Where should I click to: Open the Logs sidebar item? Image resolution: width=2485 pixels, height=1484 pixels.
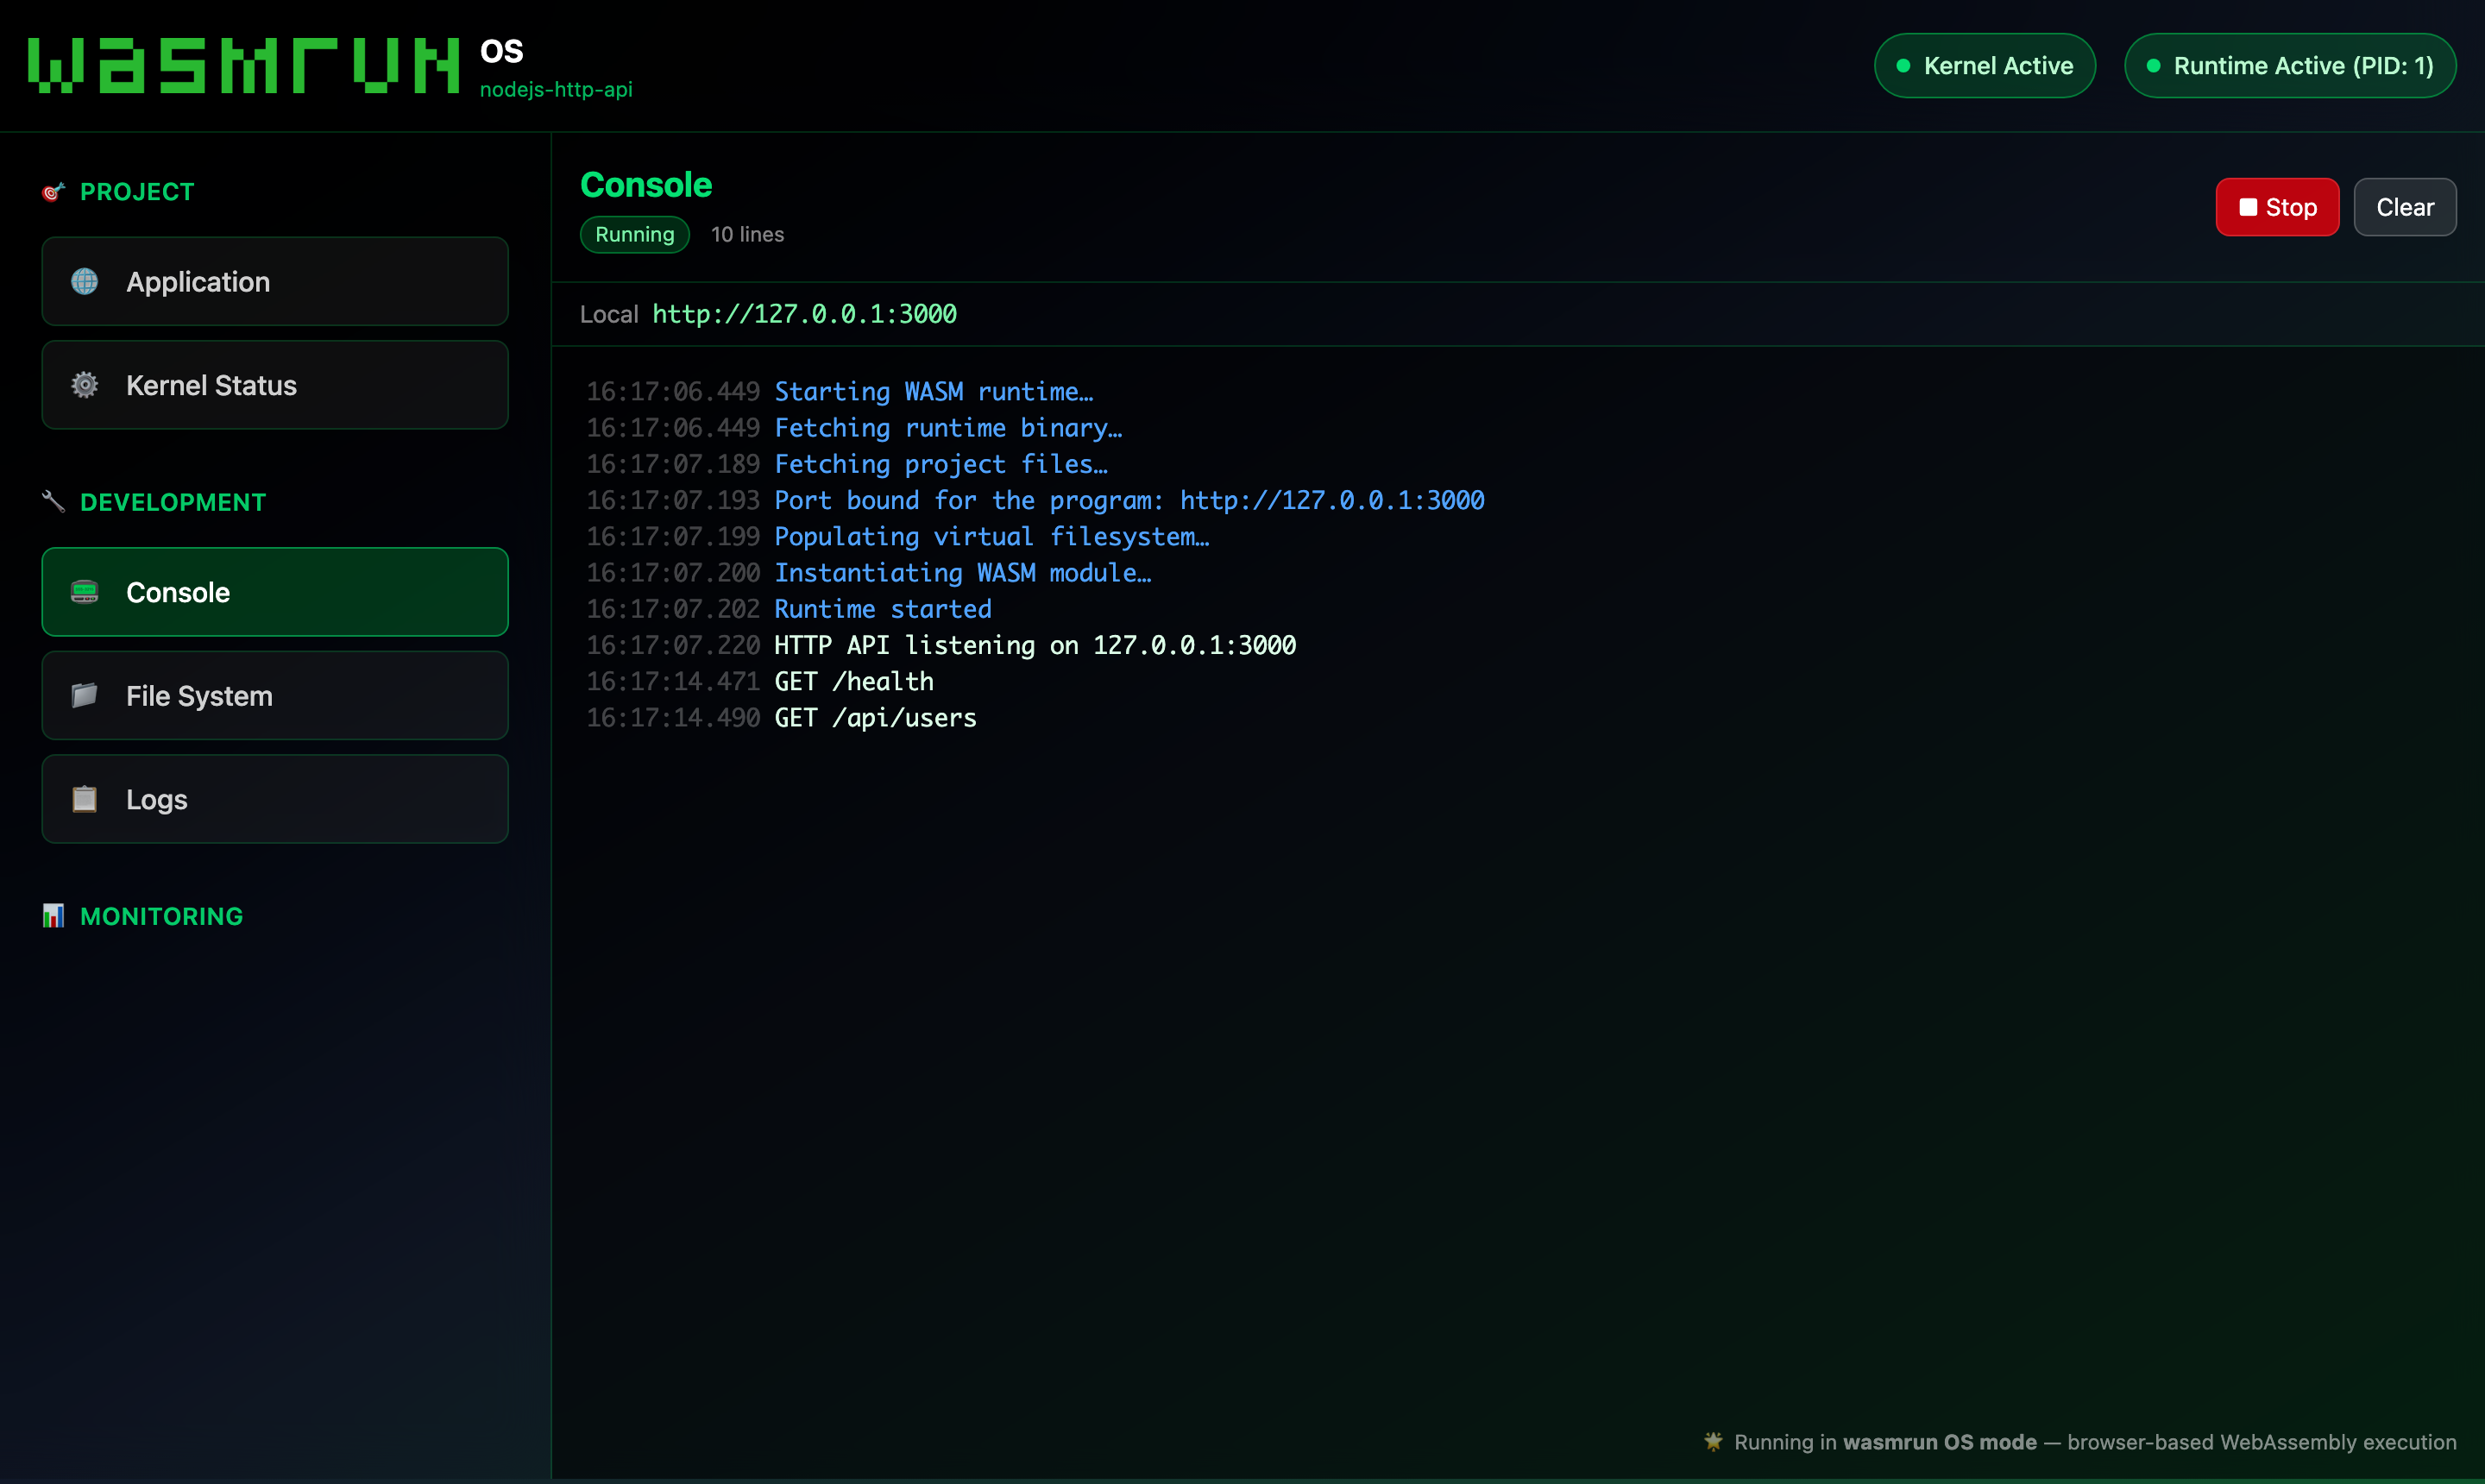(275, 799)
